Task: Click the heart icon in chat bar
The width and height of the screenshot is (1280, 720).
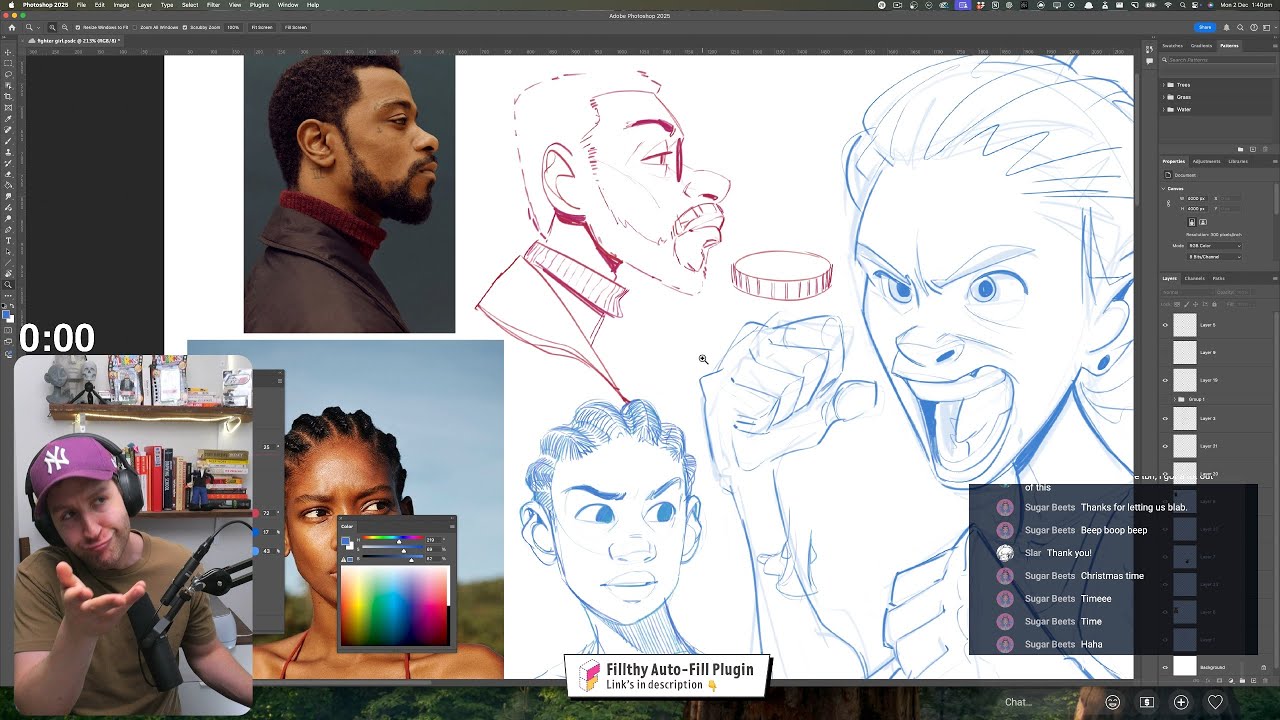Action: pos(1215,702)
